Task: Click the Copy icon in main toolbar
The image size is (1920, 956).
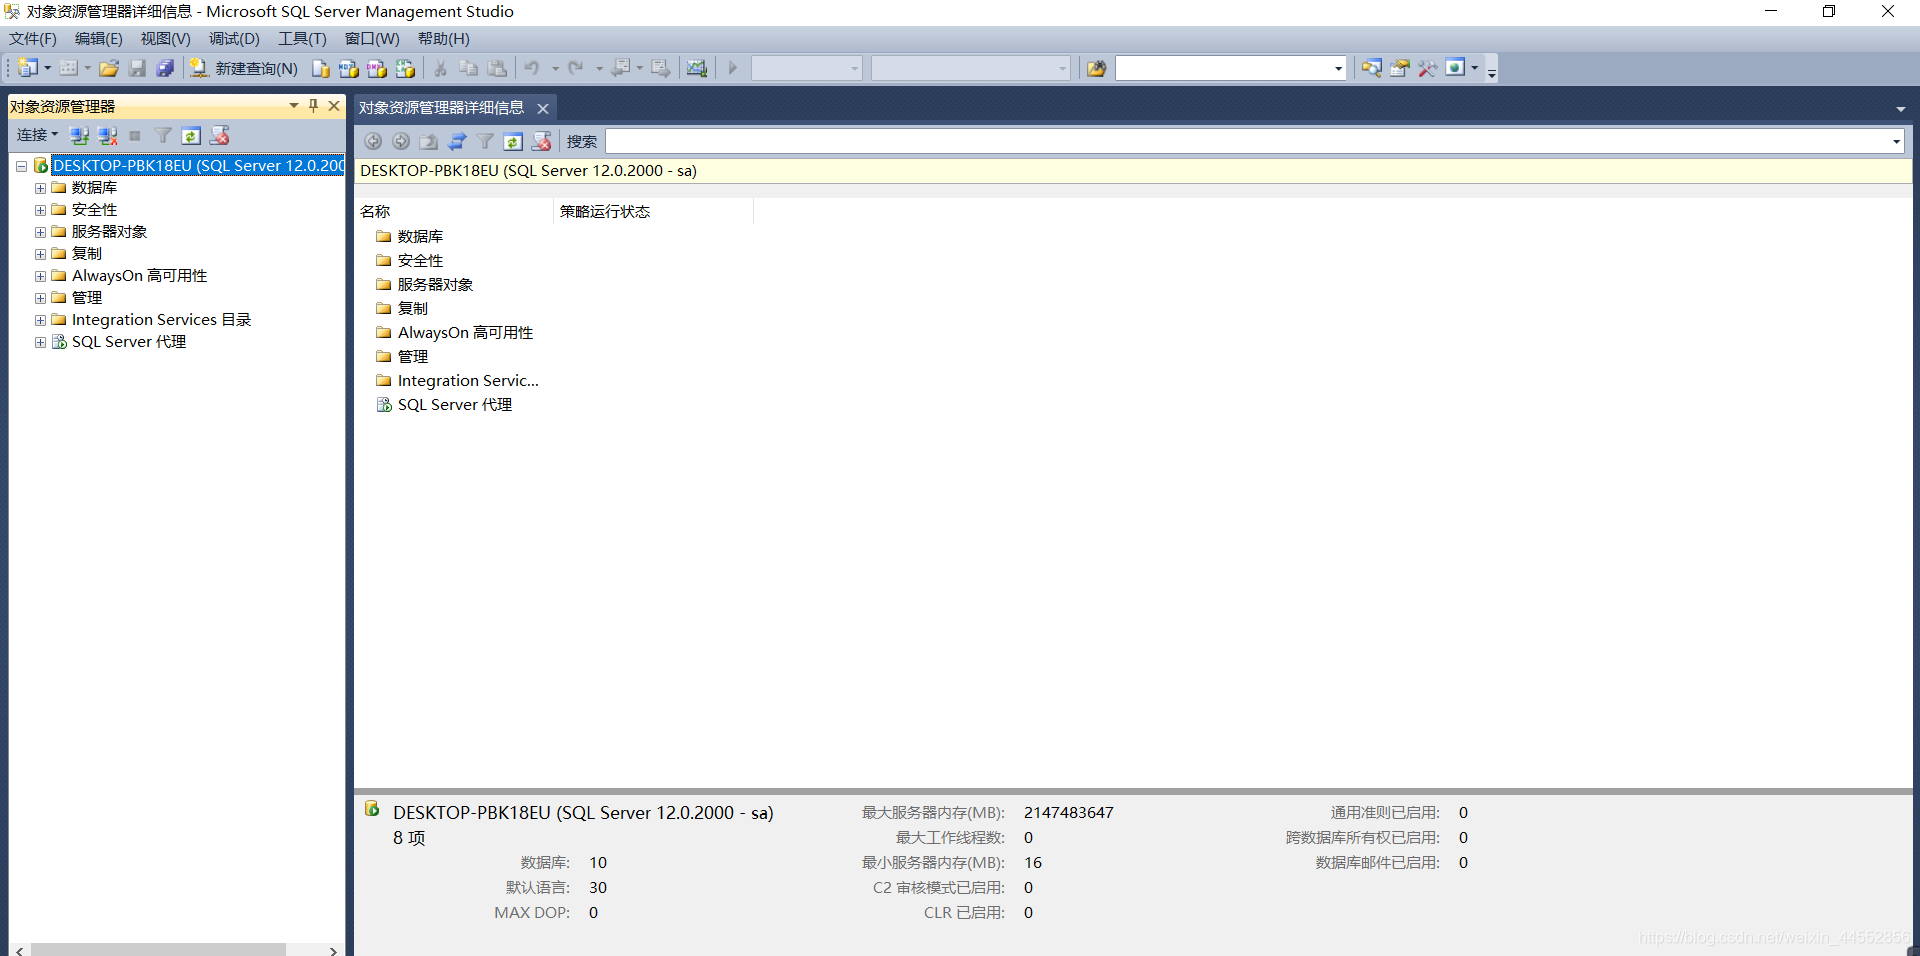Action: pos(468,68)
